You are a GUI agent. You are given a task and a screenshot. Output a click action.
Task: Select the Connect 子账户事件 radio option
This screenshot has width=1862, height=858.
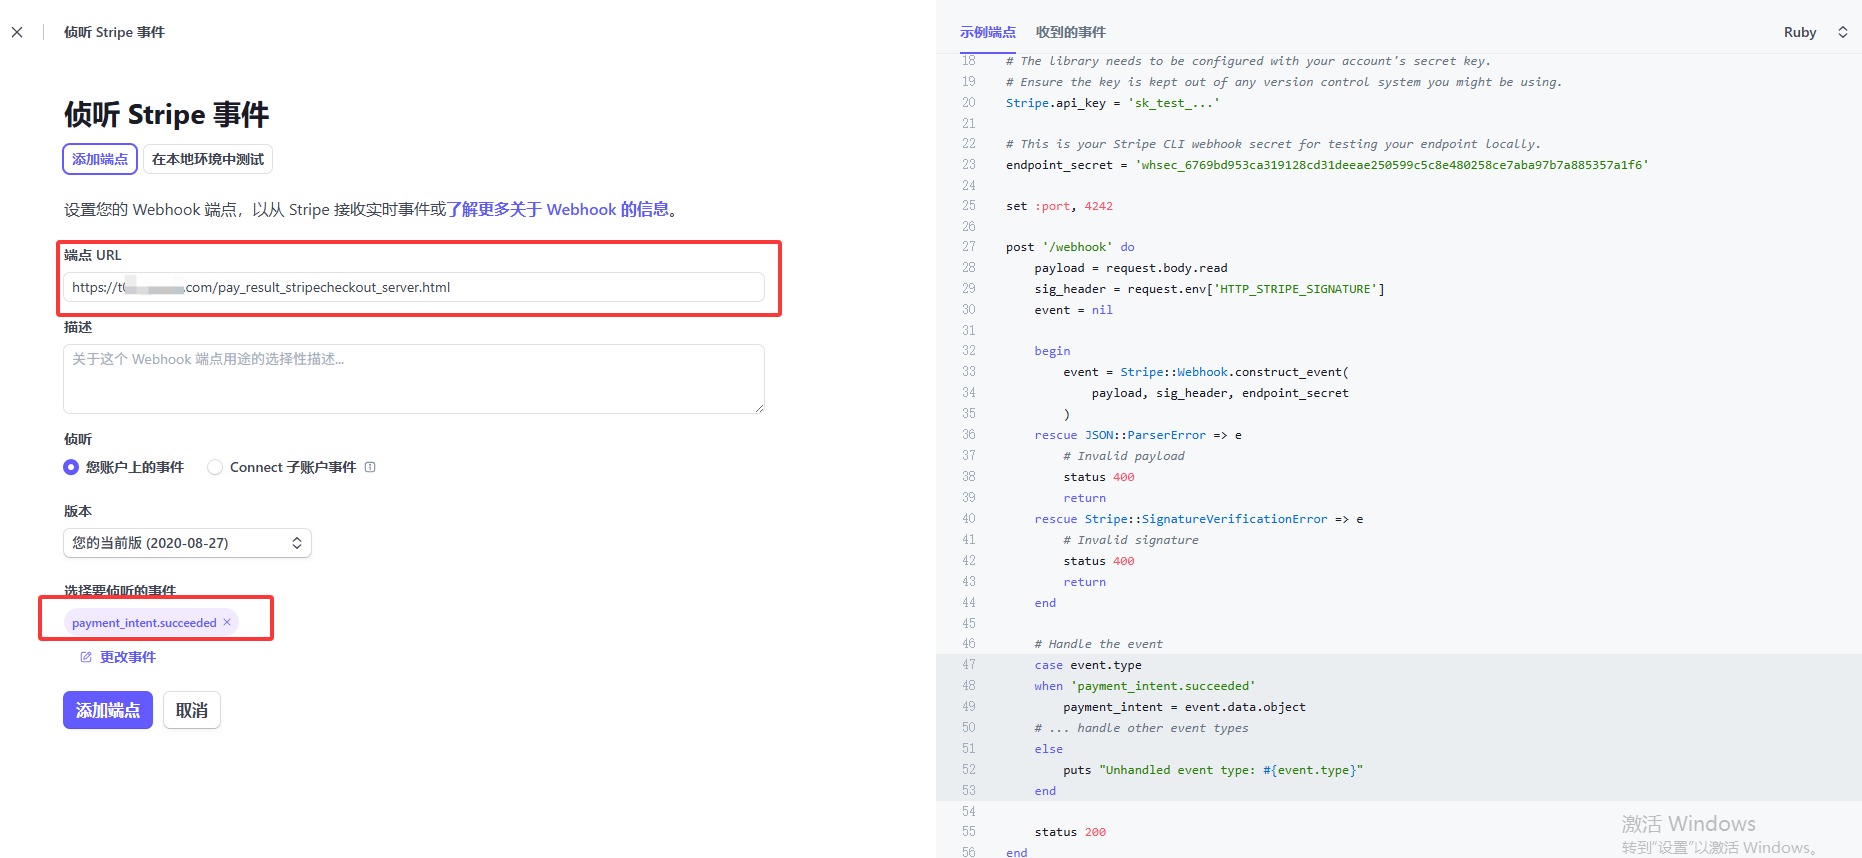point(215,467)
